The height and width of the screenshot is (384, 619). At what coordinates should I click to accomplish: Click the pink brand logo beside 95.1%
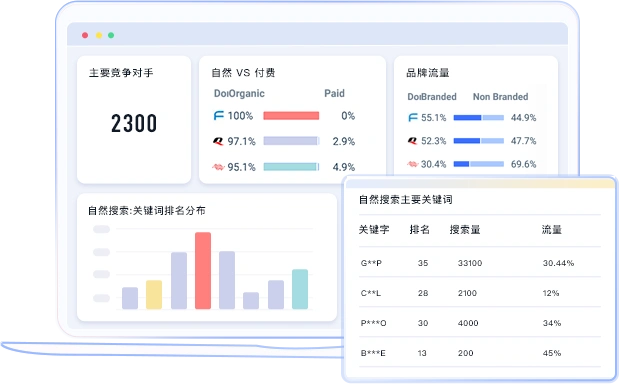click(218, 167)
